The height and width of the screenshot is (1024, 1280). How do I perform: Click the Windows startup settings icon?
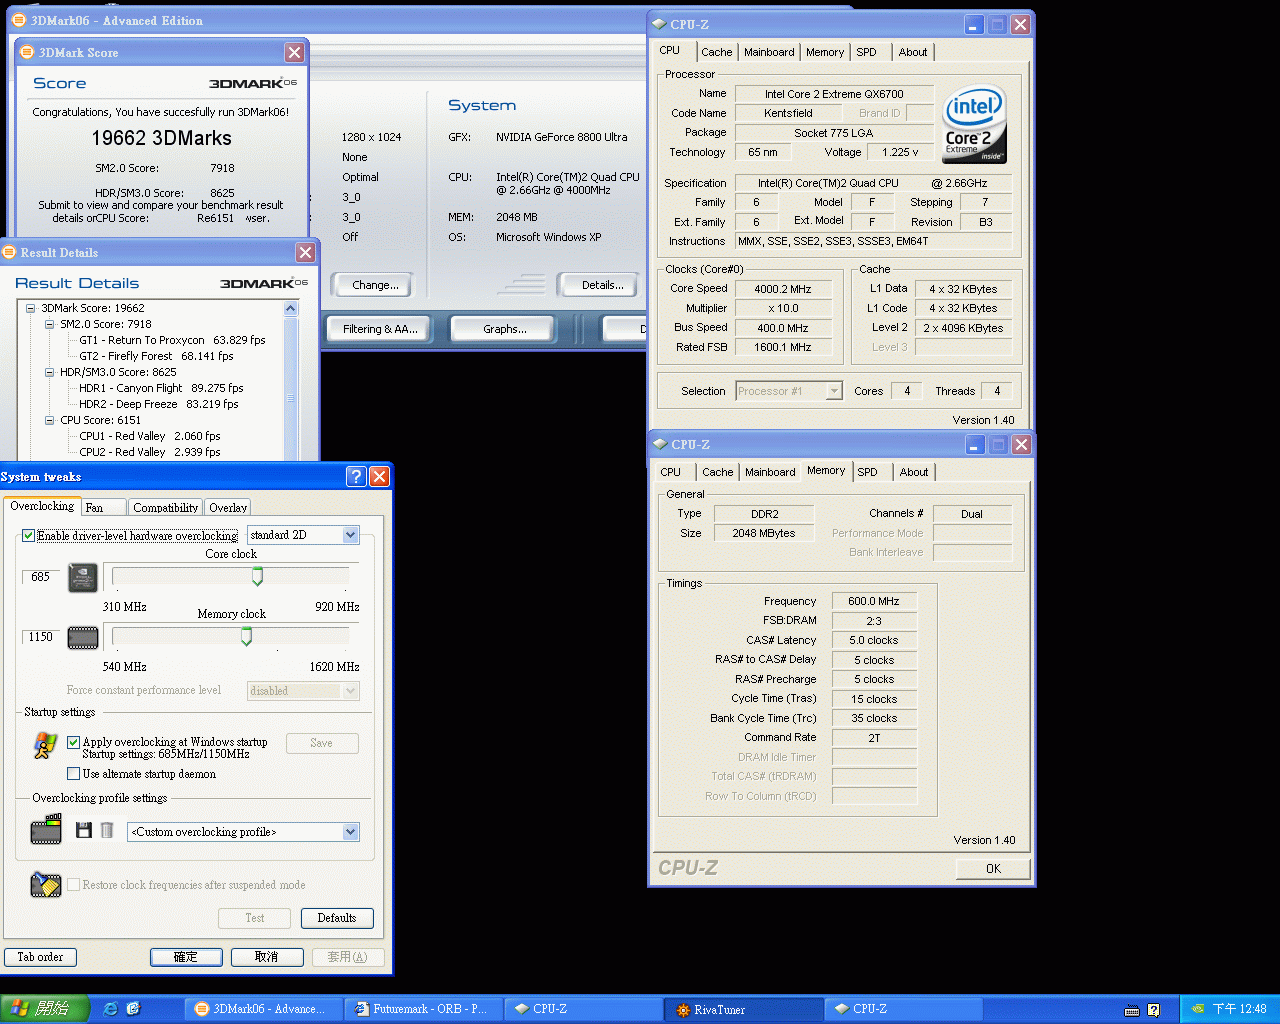pyautogui.click(x=45, y=745)
